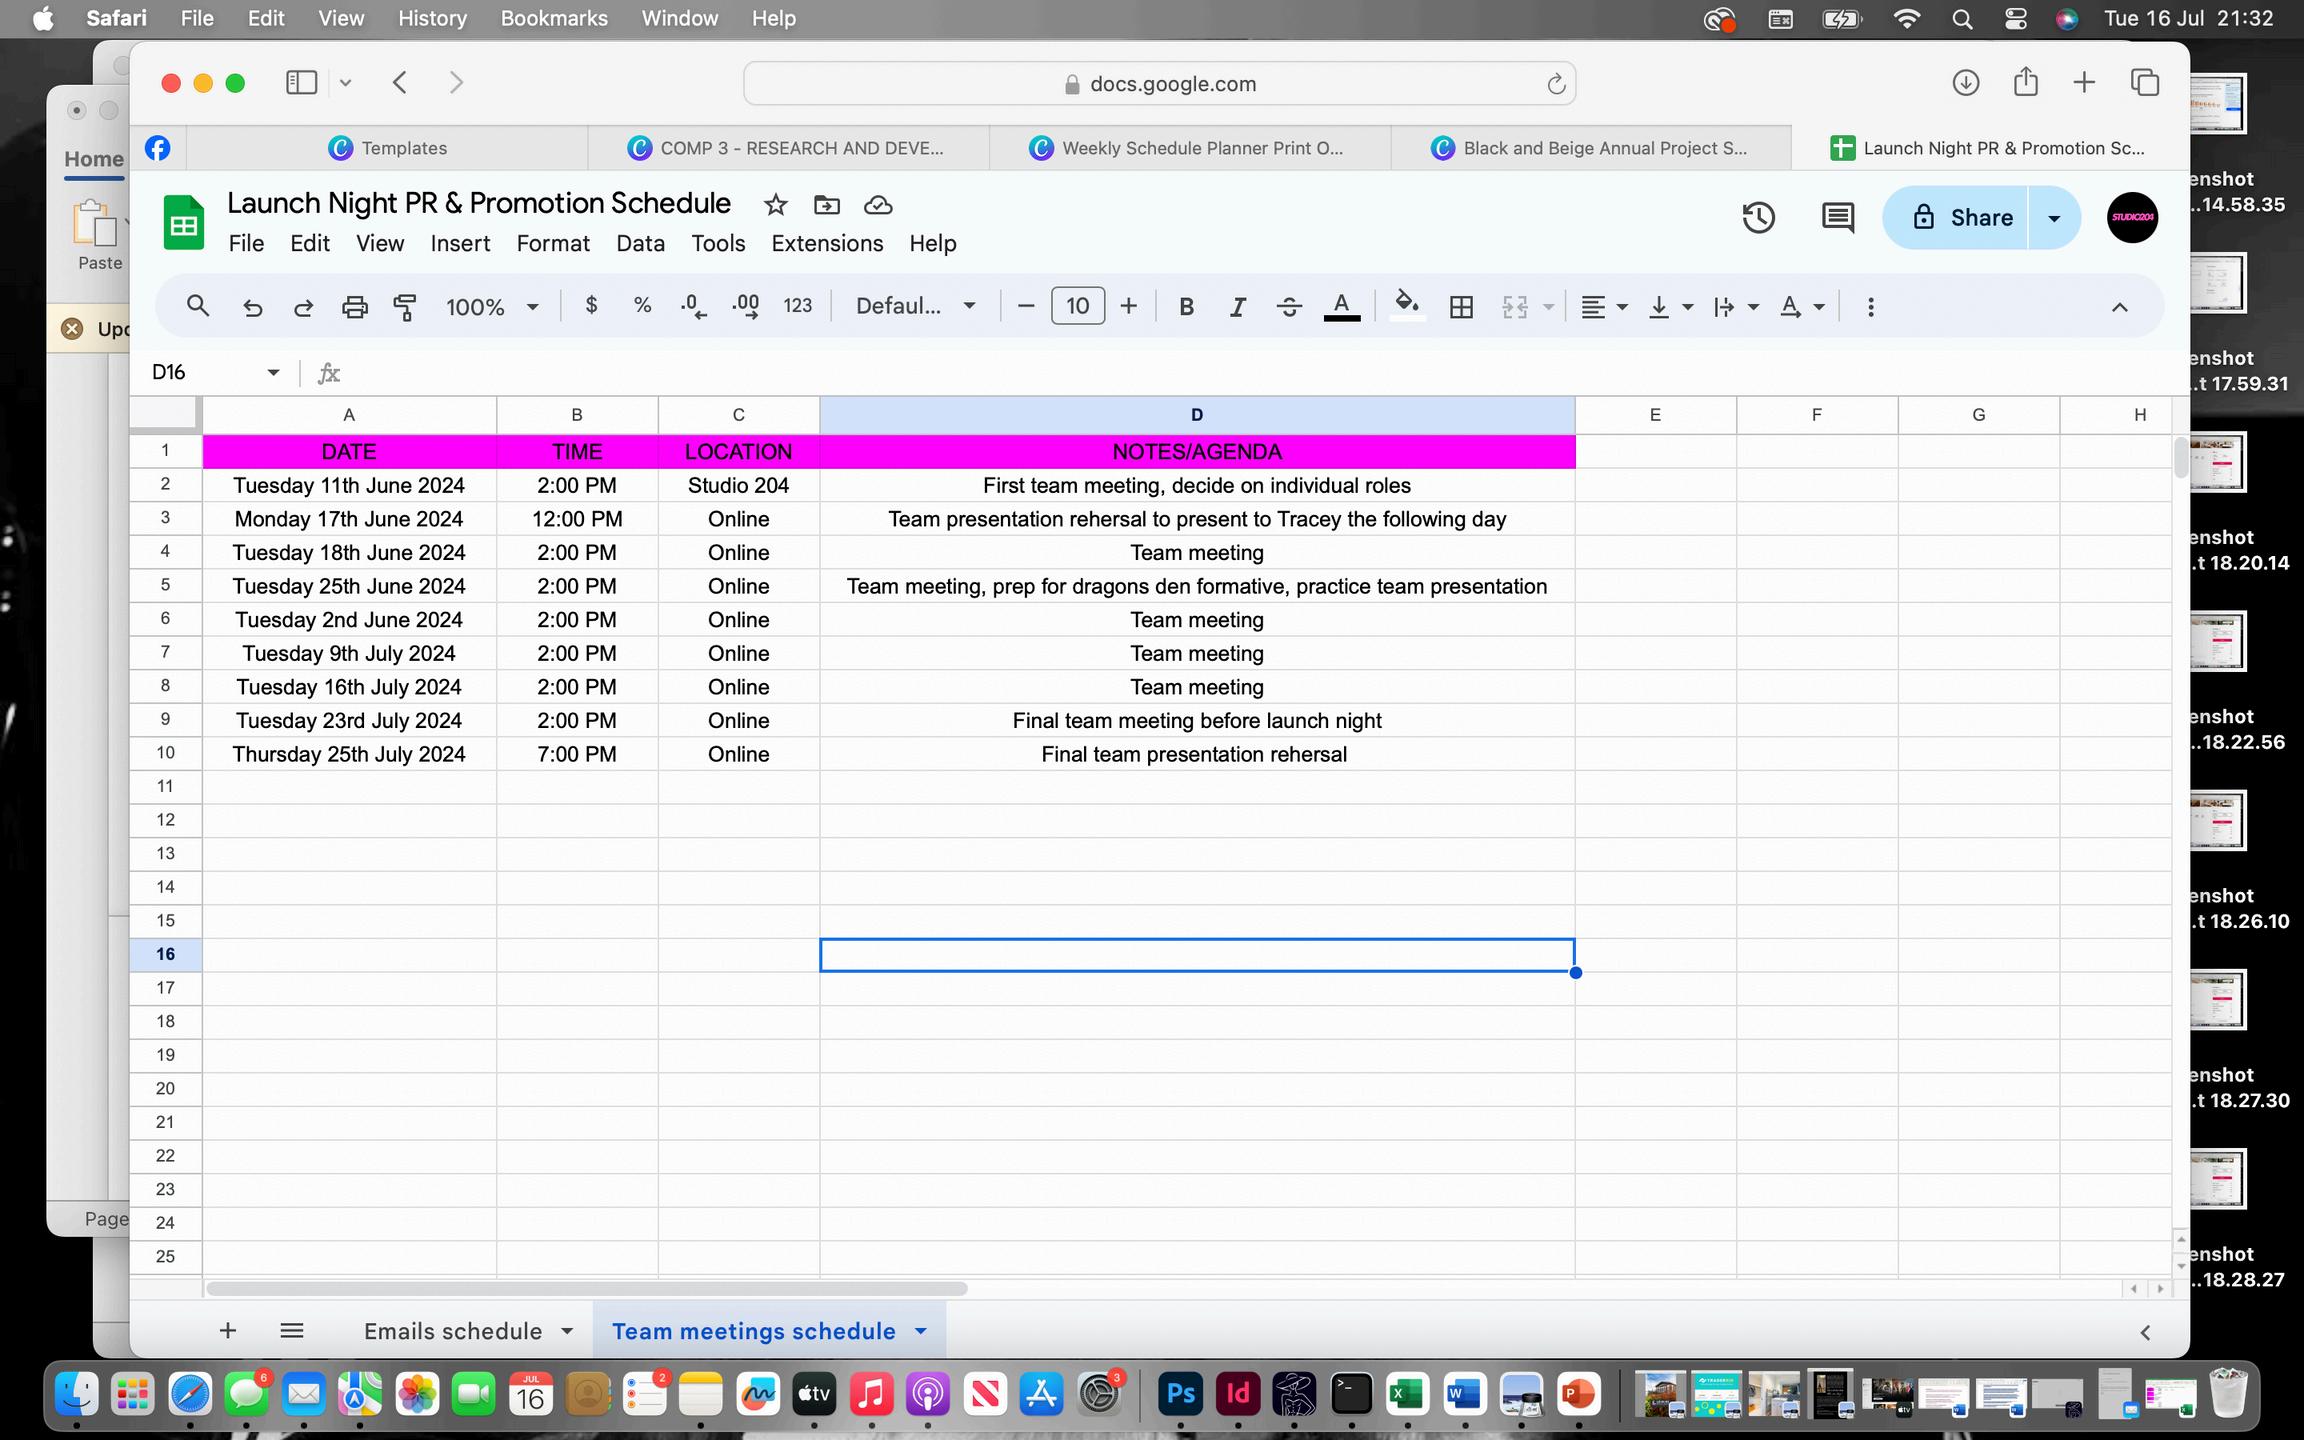Click the font size input field
Screen dimensions: 2304x1440
point(1077,306)
